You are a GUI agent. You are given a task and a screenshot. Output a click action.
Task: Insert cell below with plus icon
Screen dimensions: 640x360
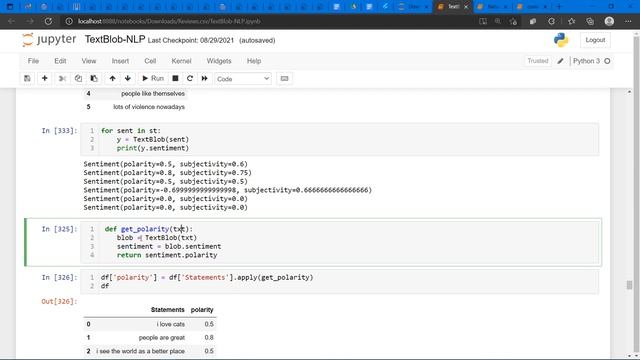[x=44, y=78]
